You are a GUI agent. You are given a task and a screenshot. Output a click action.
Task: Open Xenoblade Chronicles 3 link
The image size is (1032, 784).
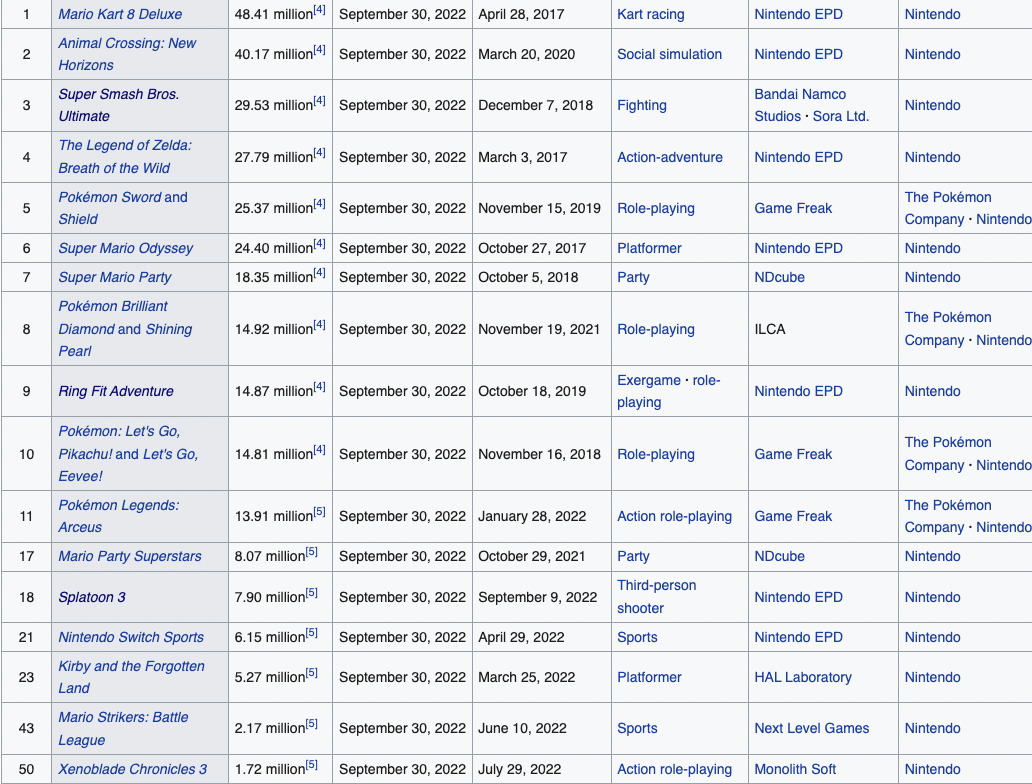pos(132,769)
